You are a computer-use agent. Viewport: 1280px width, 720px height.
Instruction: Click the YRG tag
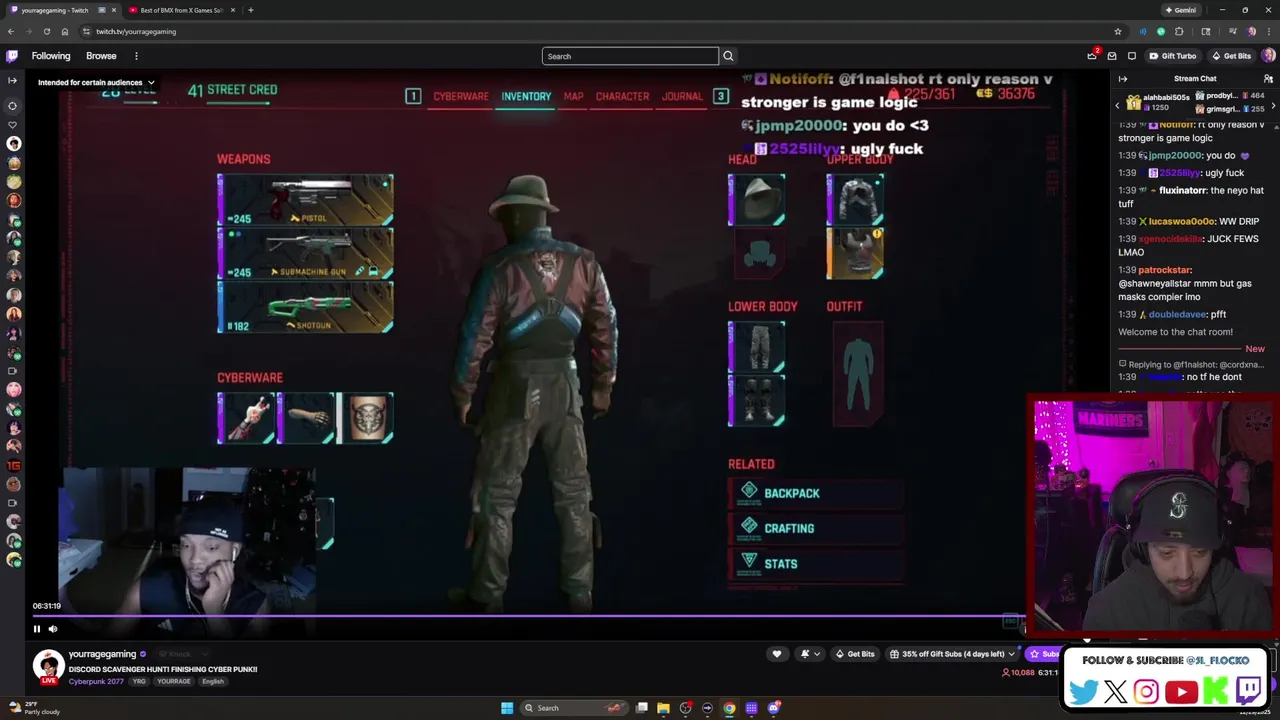coord(139,682)
